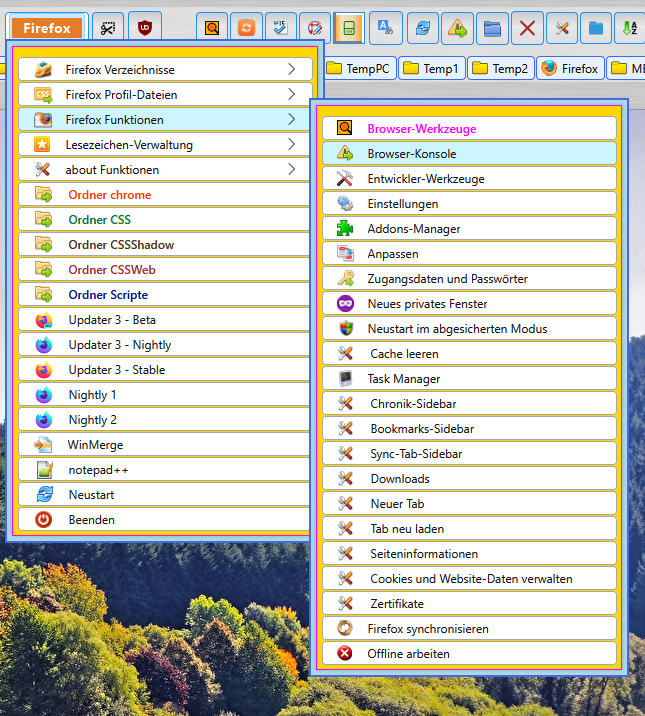This screenshot has height=716, width=645.
Task: Click the Task Manager monitor icon
Action: pyautogui.click(x=345, y=379)
